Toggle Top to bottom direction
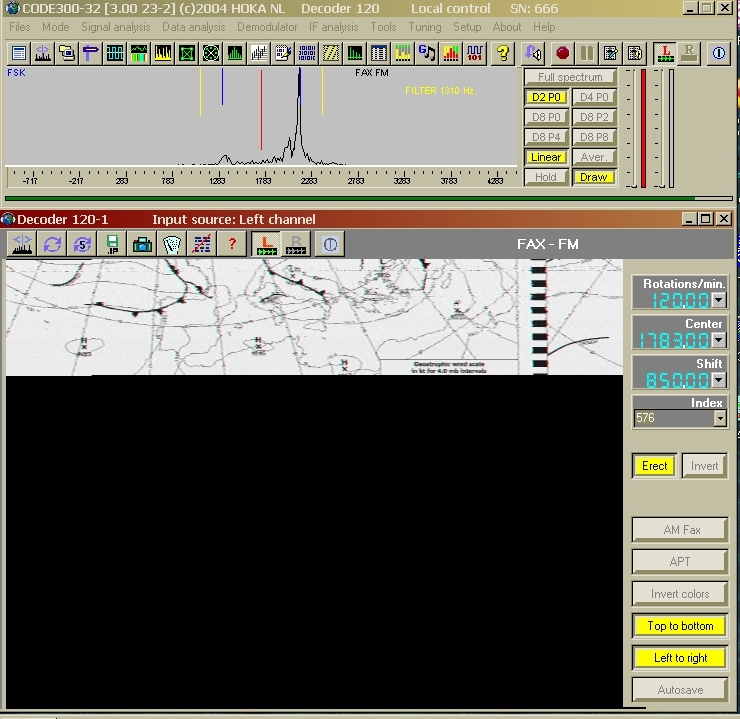Image resolution: width=740 pixels, height=719 pixels. click(x=680, y=626)
